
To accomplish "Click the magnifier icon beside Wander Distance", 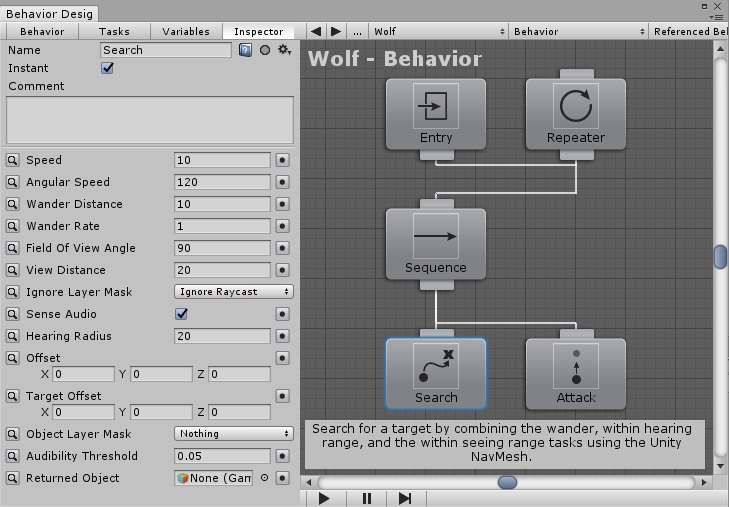I will [13, 204].
